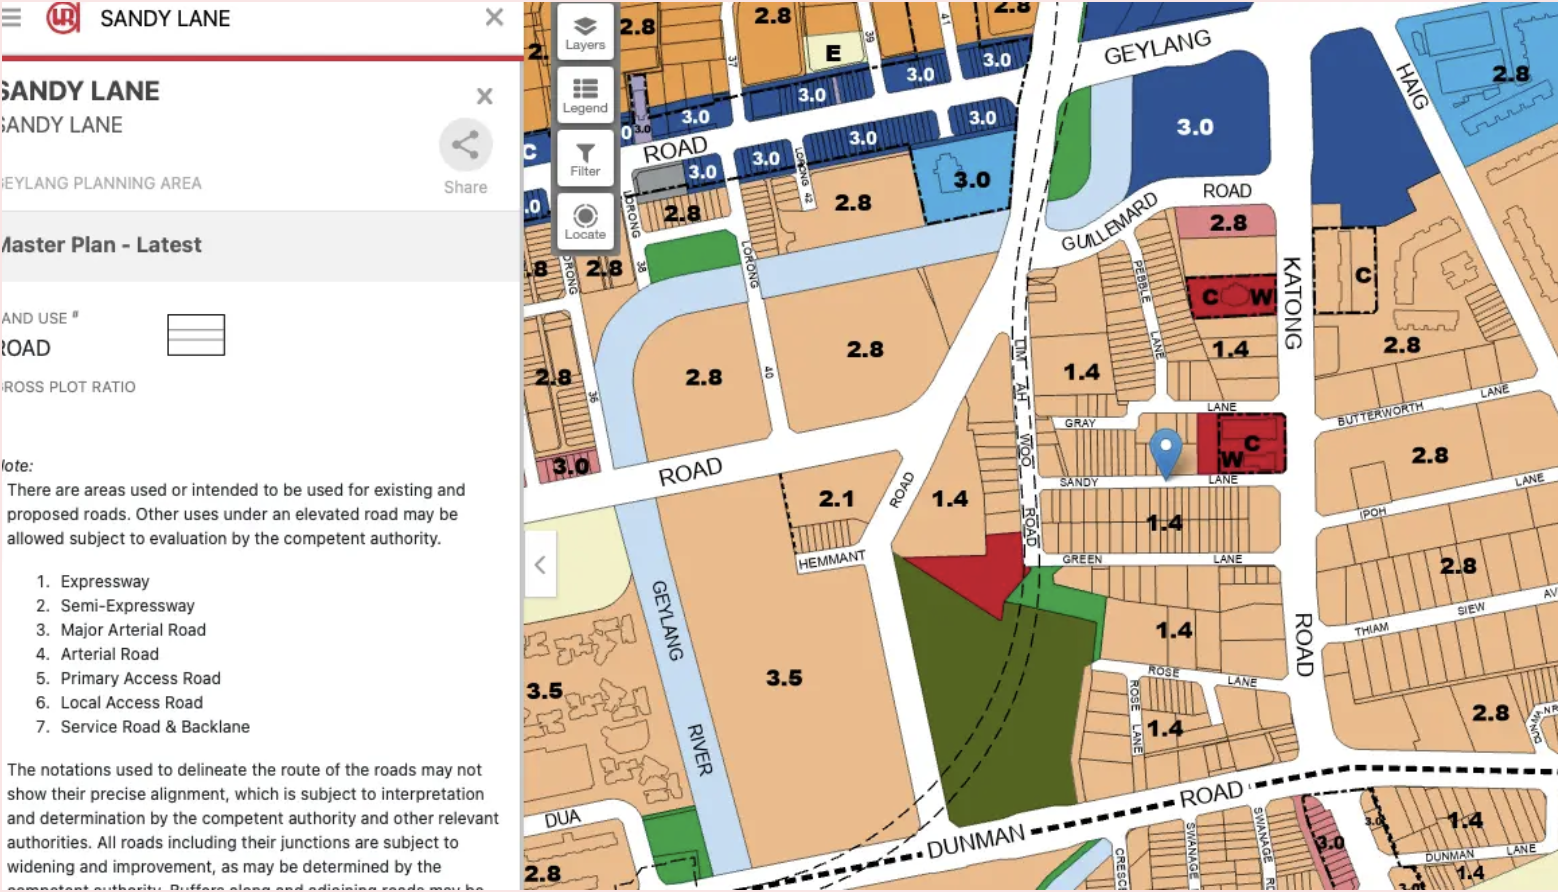Viewport: 1558px width, 892px height.
Task: Open the Filter tool
Action: 585,158
